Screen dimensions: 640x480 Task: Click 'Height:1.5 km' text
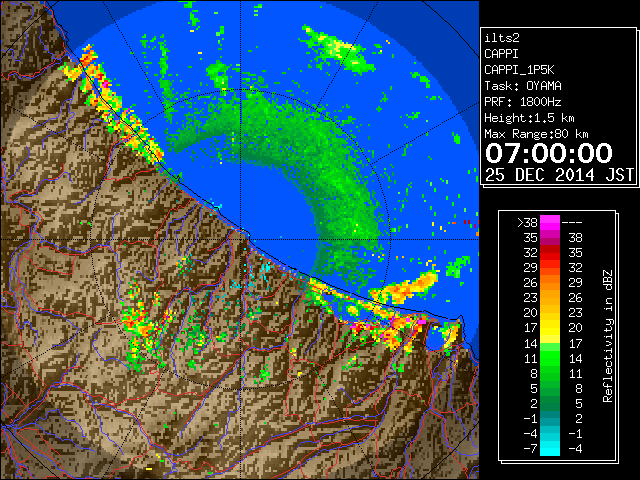pyautogui.click(x=529, y=118)
